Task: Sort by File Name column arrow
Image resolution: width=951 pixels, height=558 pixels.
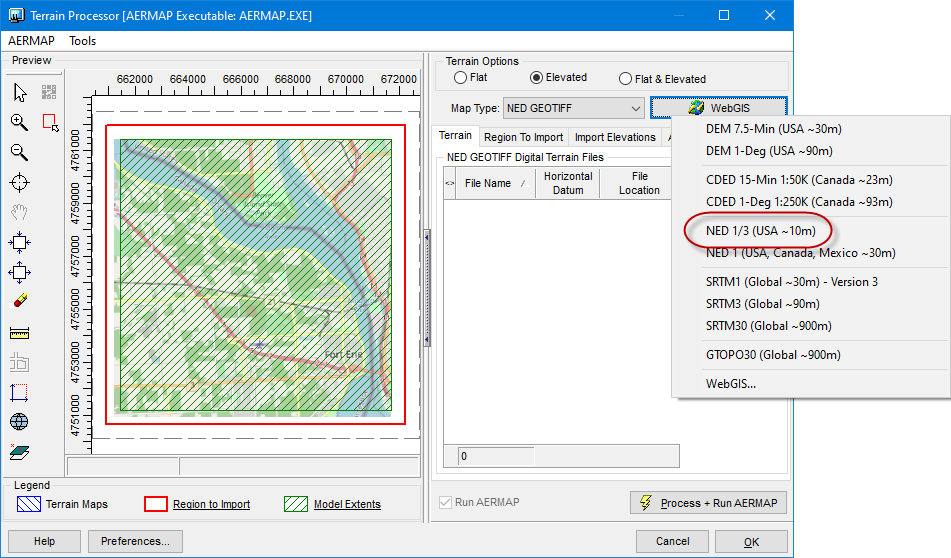Action: (x=523, y=183)
